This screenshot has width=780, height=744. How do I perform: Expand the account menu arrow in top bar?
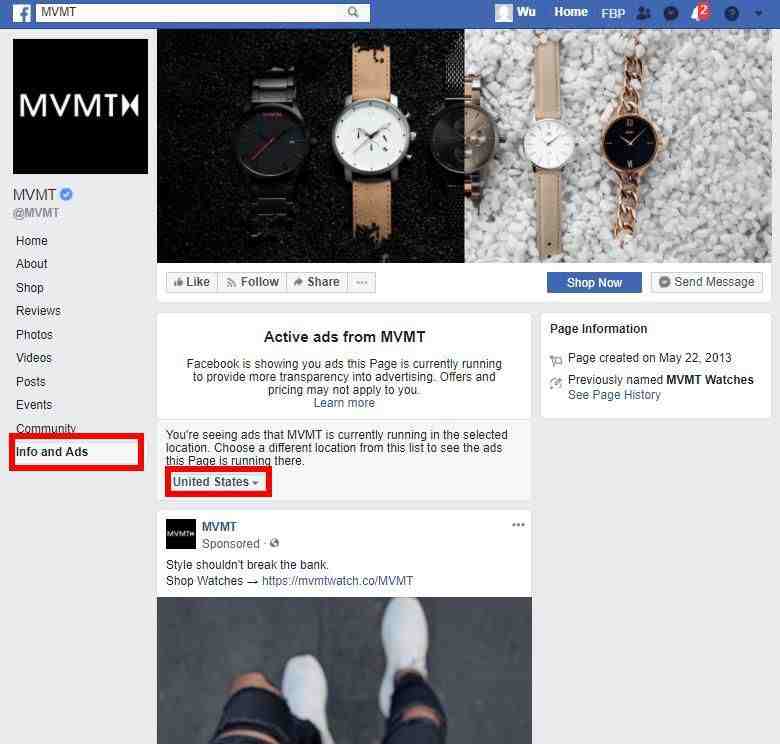pyautogui.click(x=758, y=13)
